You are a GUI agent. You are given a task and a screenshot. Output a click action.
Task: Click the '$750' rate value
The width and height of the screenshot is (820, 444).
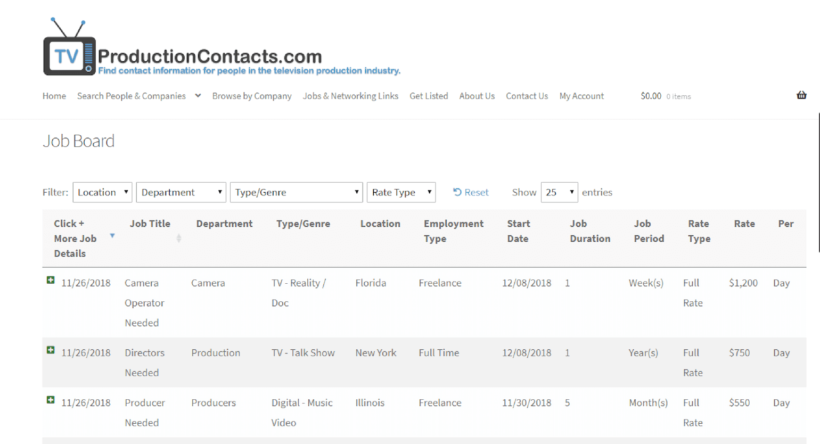(739, 353)
